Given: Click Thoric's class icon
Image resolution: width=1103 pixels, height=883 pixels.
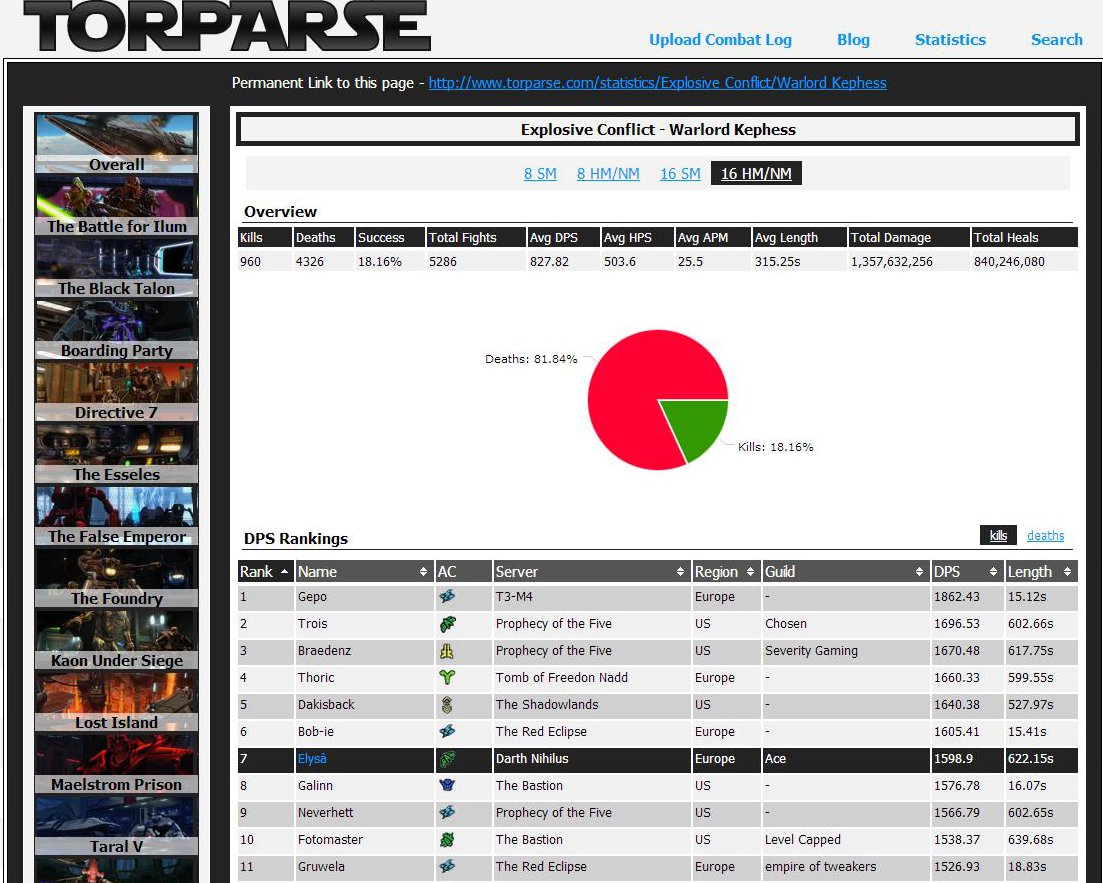Looking at the screenshot, I should tap(446, 678).
